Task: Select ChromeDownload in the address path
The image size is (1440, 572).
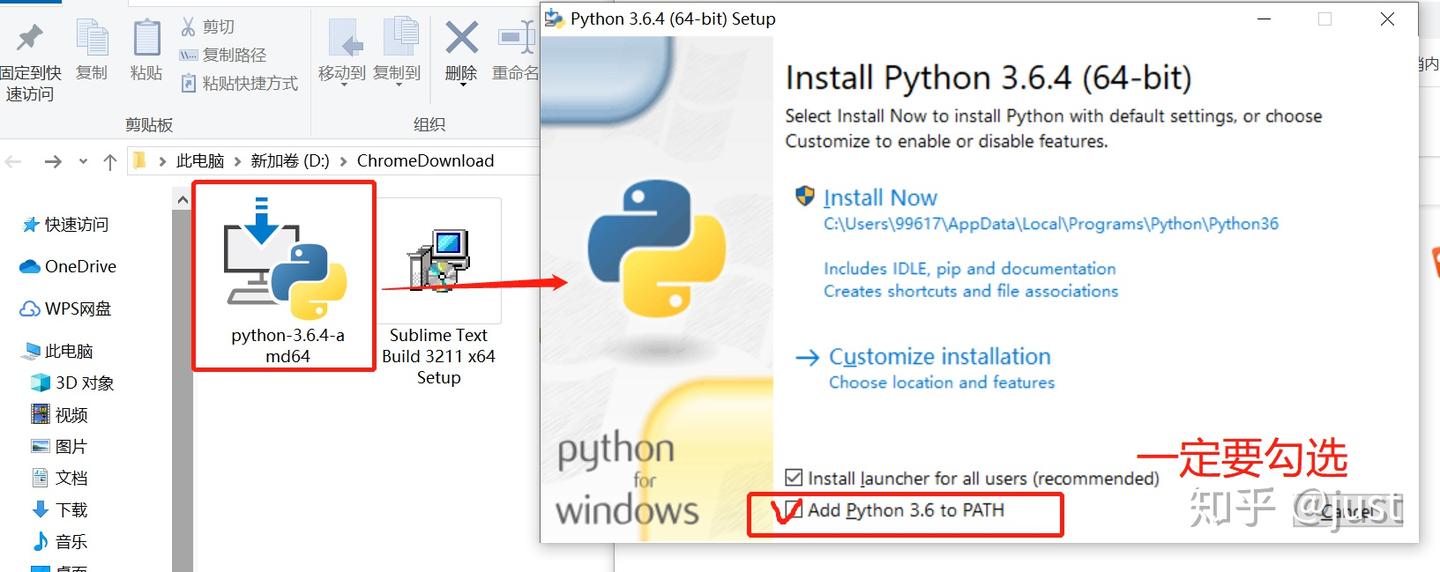Action: (425, 161)
